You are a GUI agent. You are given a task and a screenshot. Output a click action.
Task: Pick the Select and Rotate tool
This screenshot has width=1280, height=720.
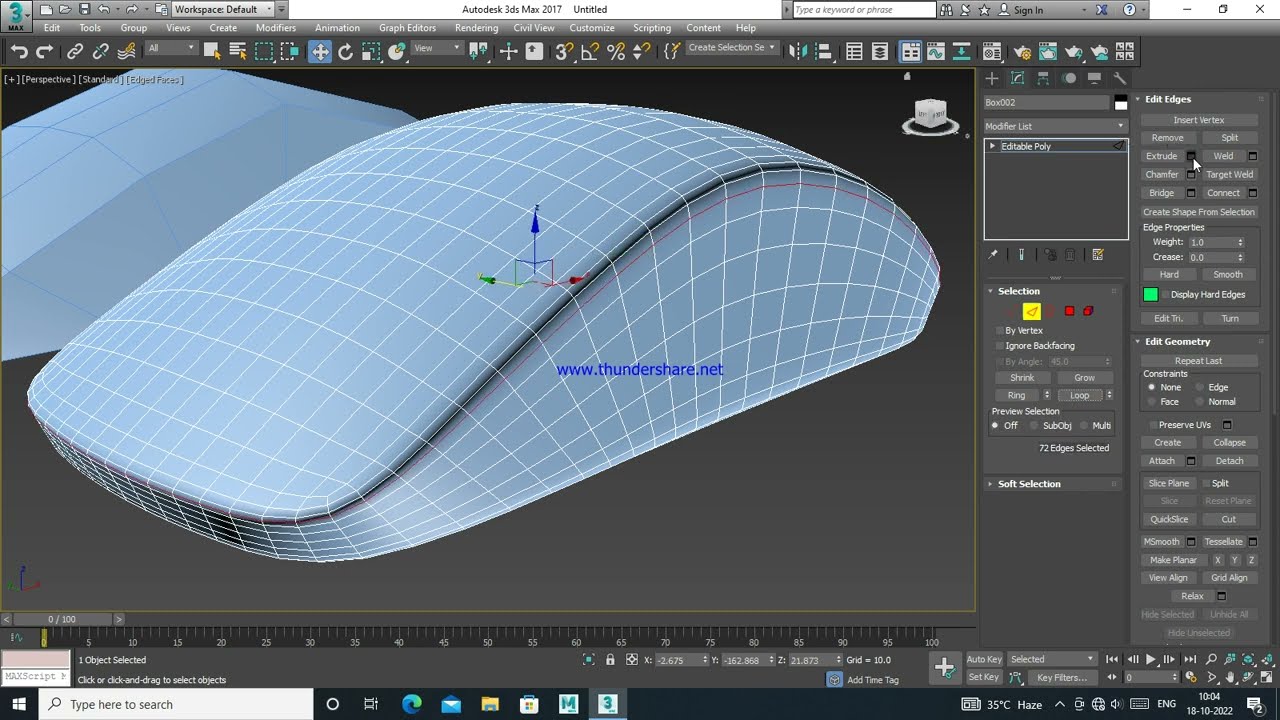coord(345,51)
